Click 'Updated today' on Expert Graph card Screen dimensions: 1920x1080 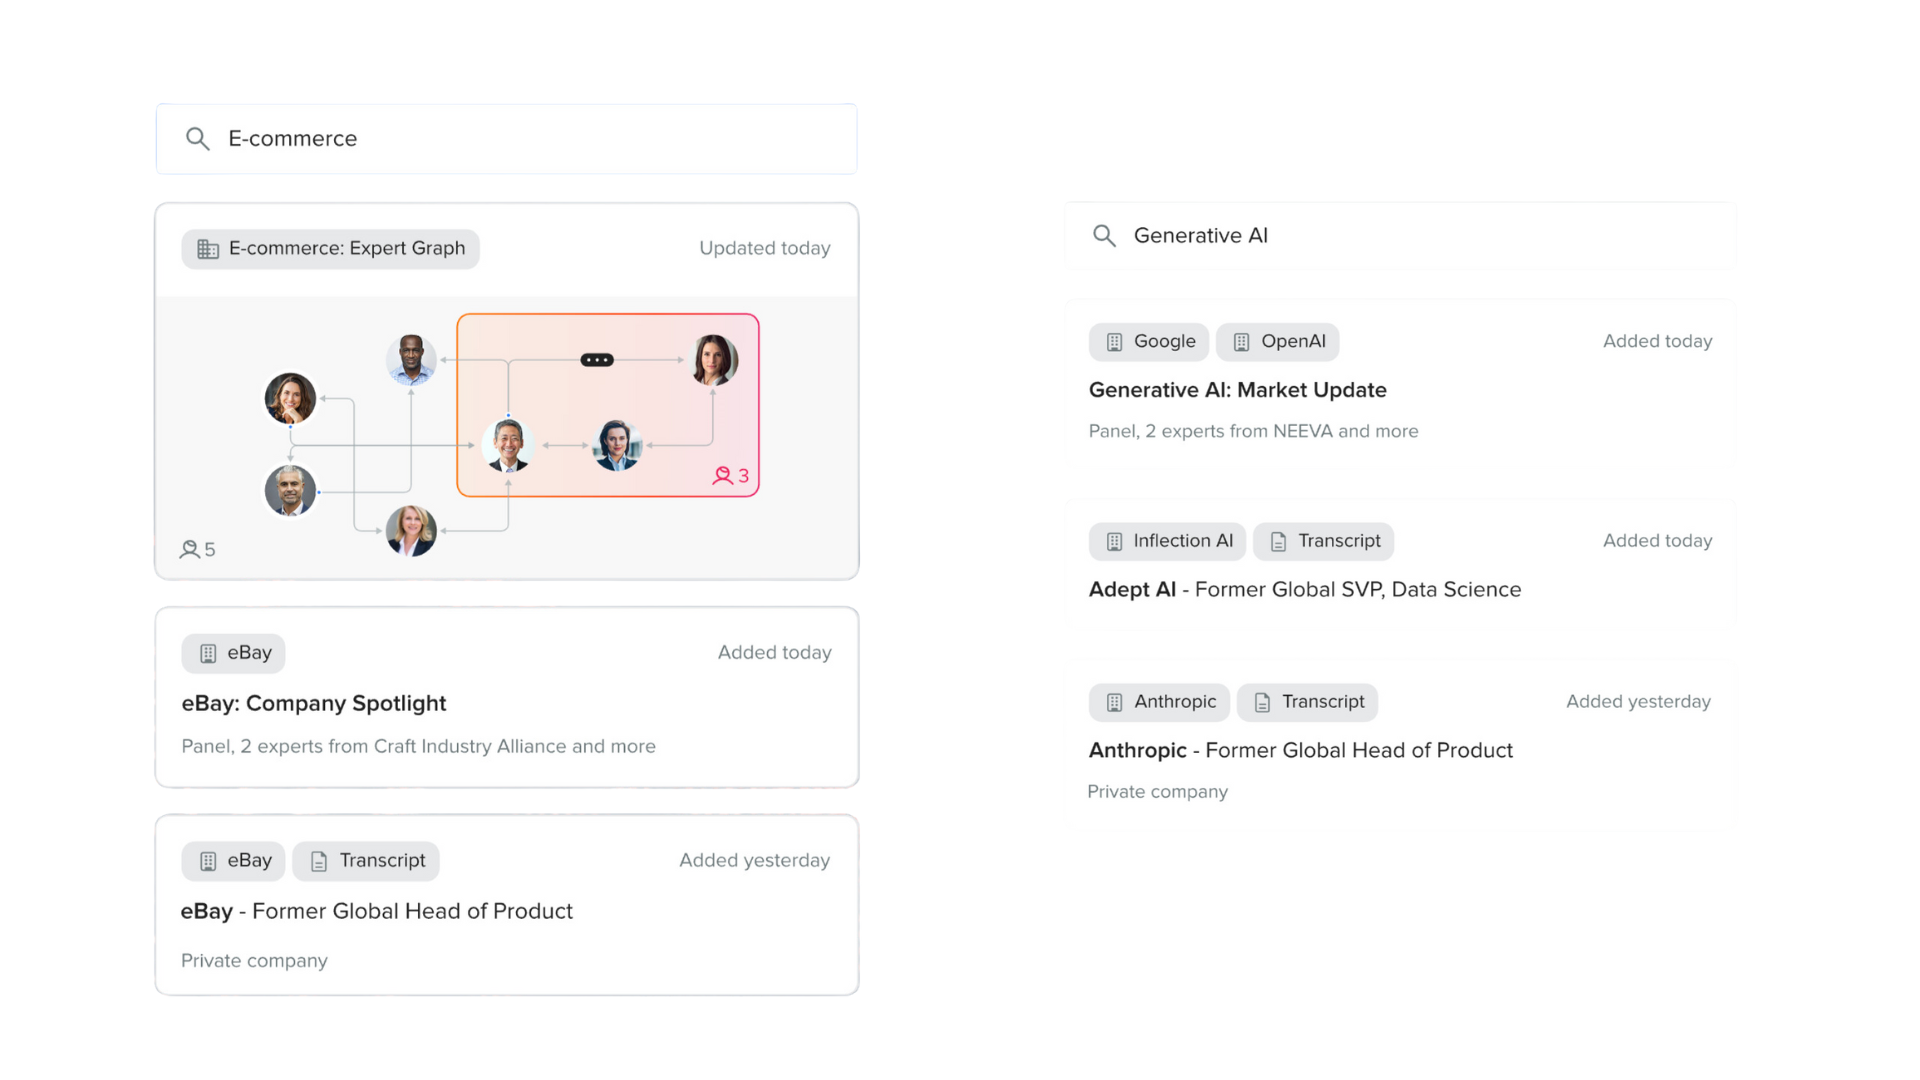[x=765, y=248]
